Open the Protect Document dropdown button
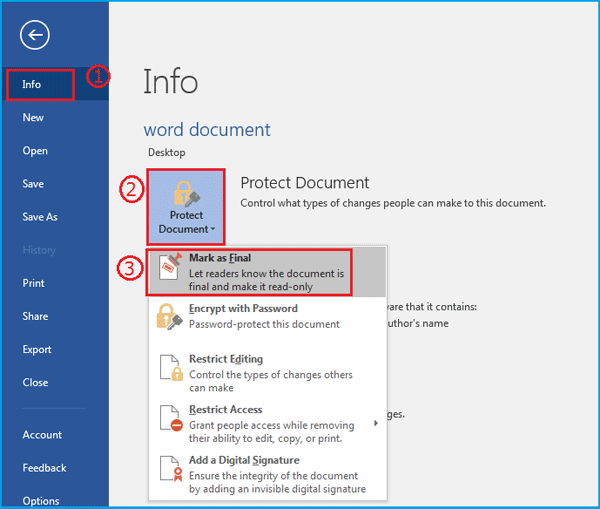This screenshot has width=600, height=509. (x=186, y=207)
